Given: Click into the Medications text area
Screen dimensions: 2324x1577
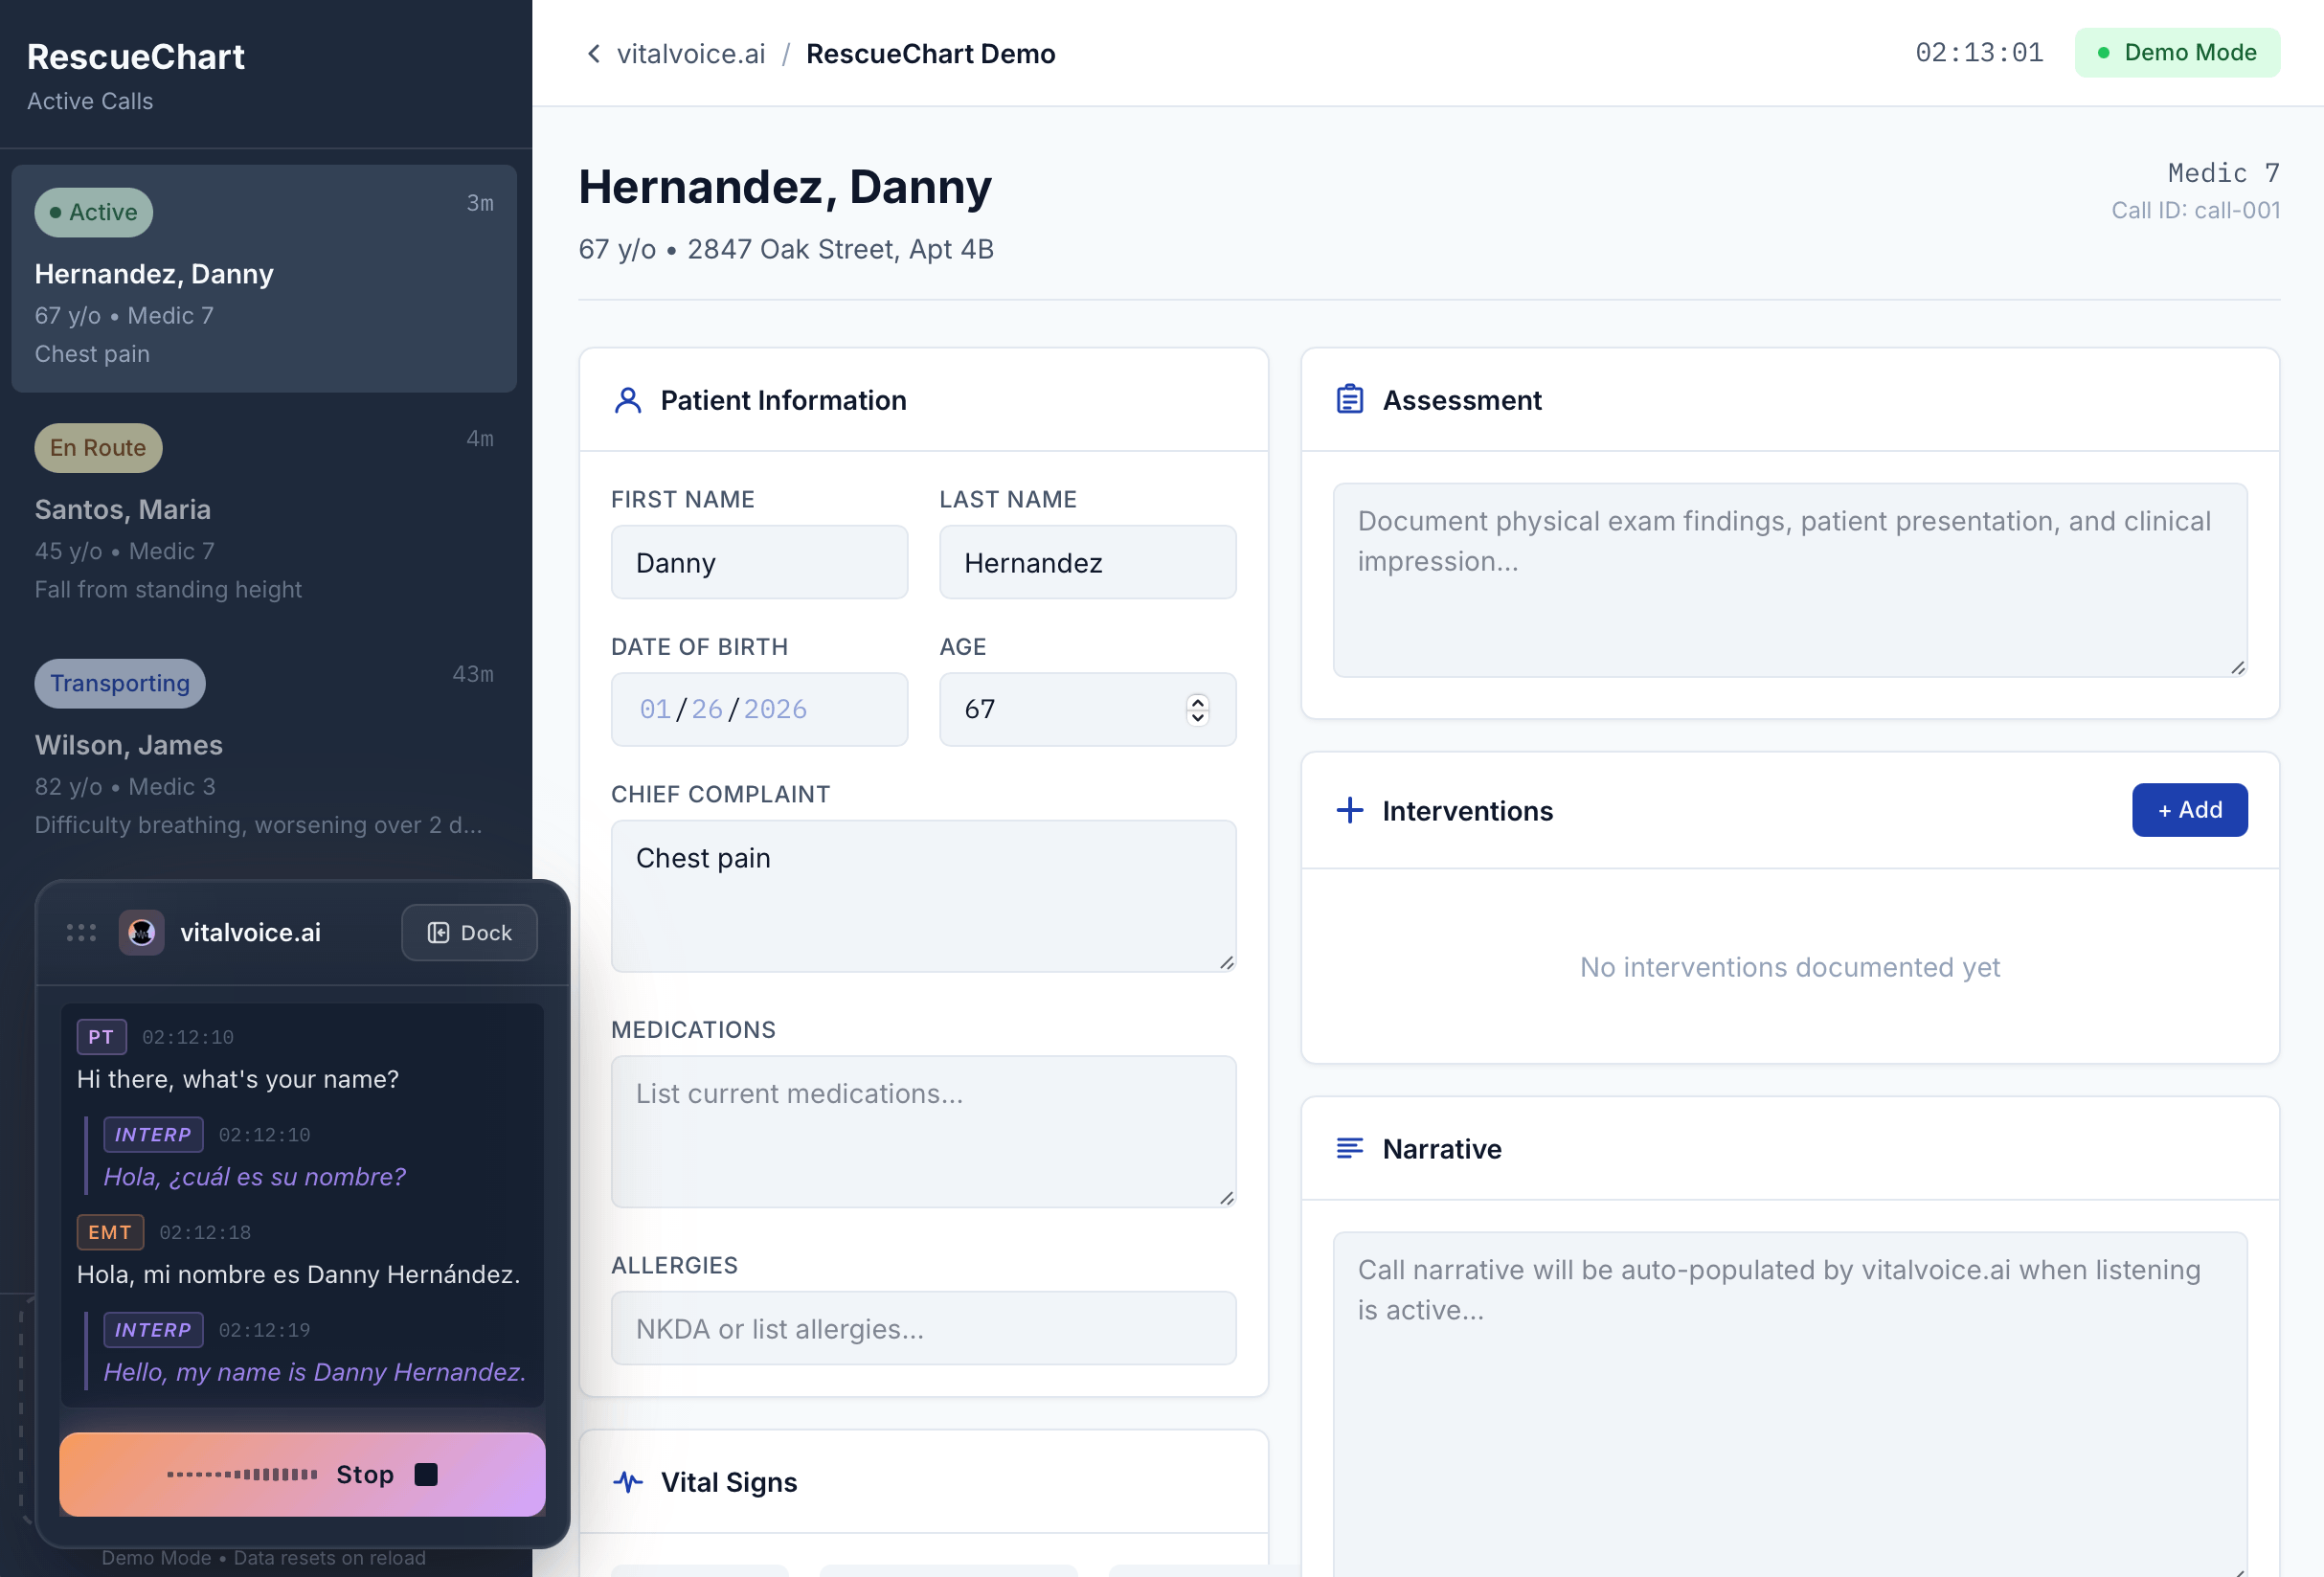Looking at the screenshot, I should coord(923,1130).
